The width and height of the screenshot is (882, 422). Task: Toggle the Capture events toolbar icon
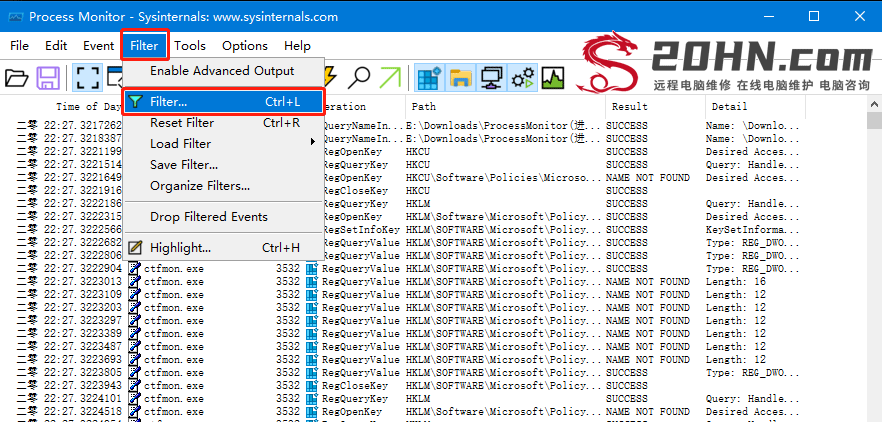pos(87,78)
